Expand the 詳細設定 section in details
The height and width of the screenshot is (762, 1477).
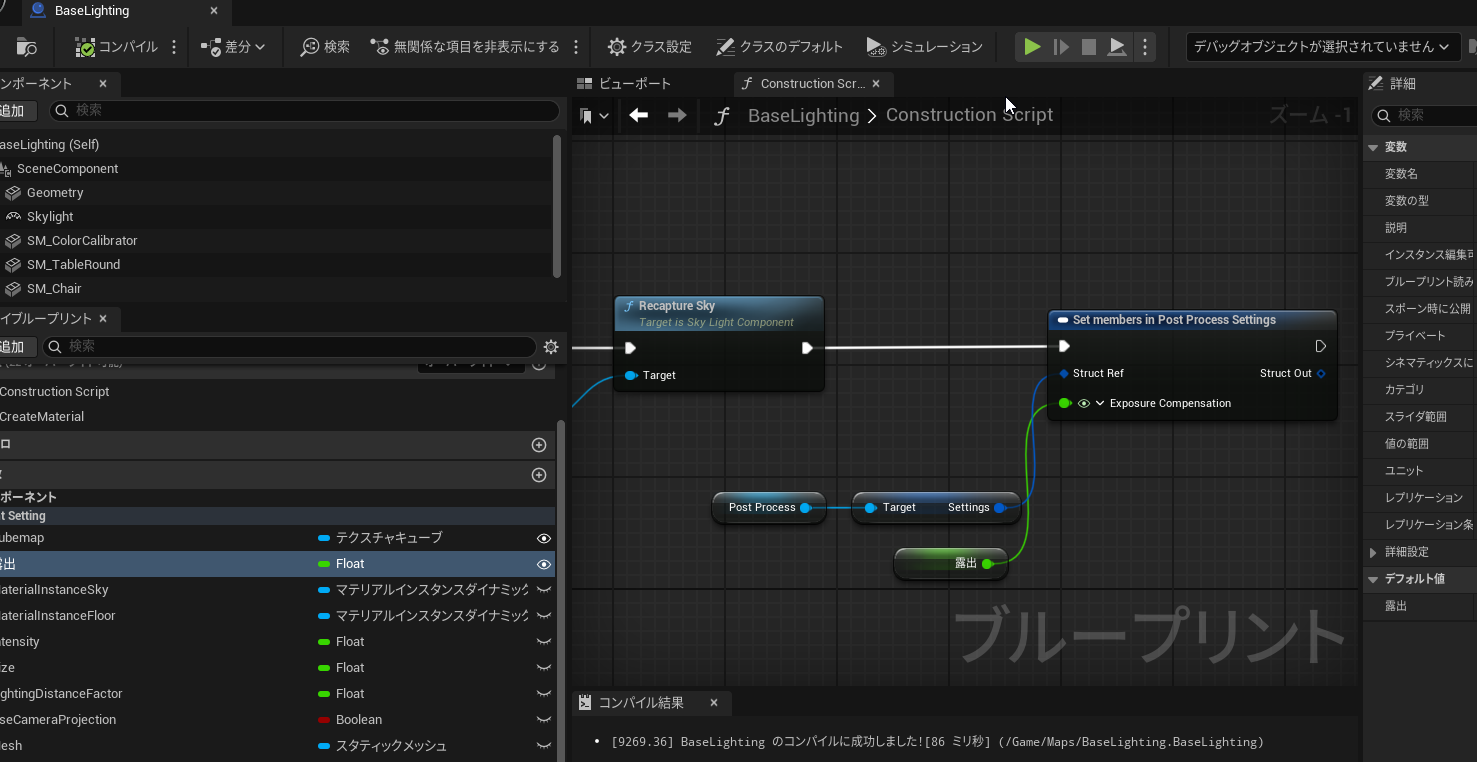click(1373, 552)
